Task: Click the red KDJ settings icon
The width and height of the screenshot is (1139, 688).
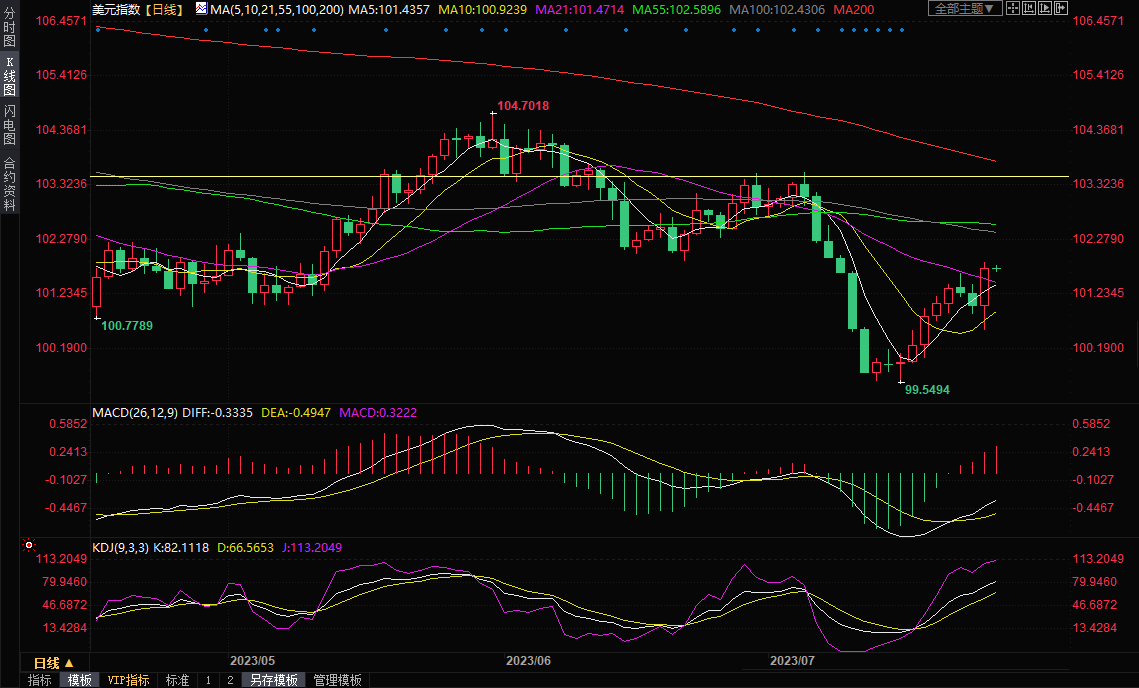Action: point(29,546)
